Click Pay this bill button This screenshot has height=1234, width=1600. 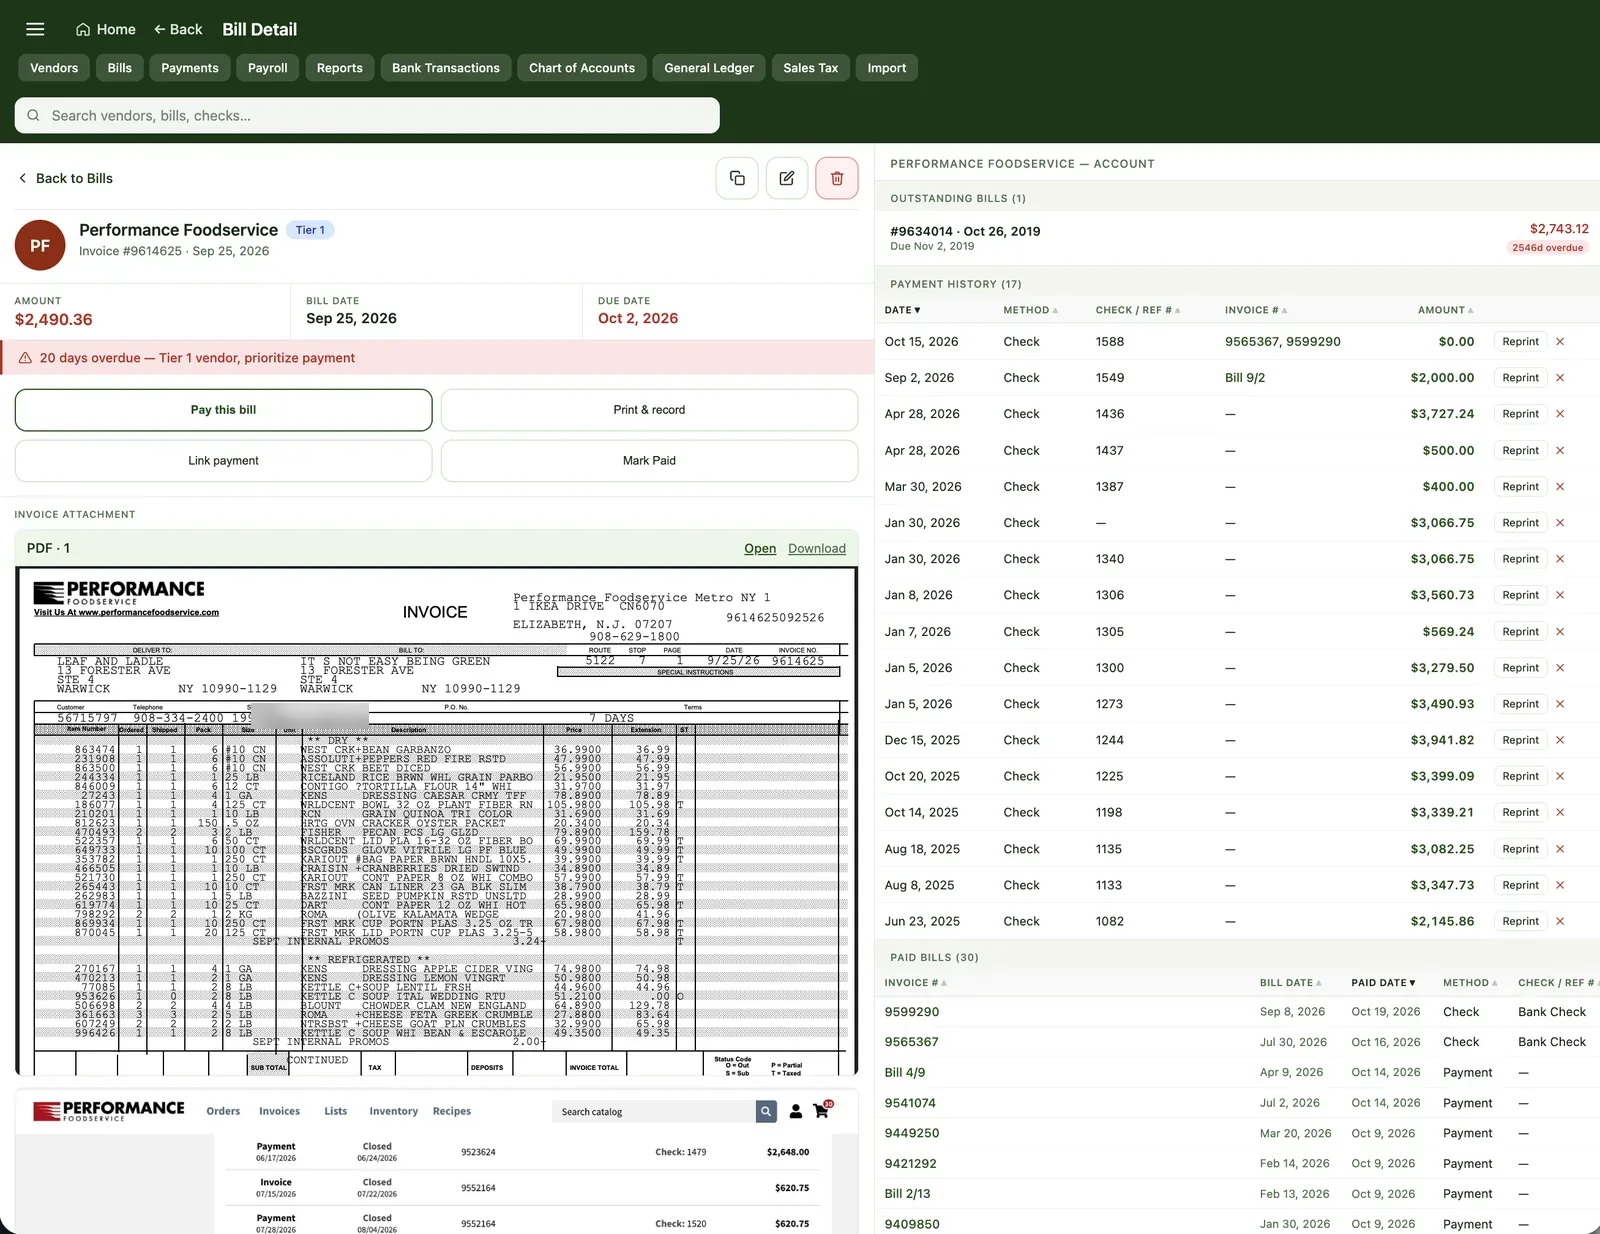click(x=223, y=410)
